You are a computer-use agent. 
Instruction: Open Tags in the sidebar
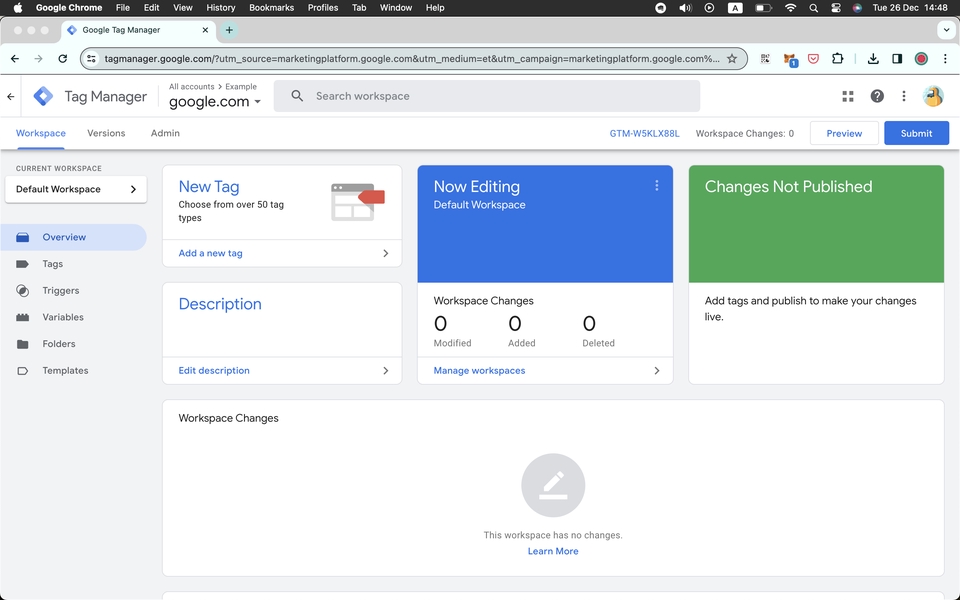point(73,264)
